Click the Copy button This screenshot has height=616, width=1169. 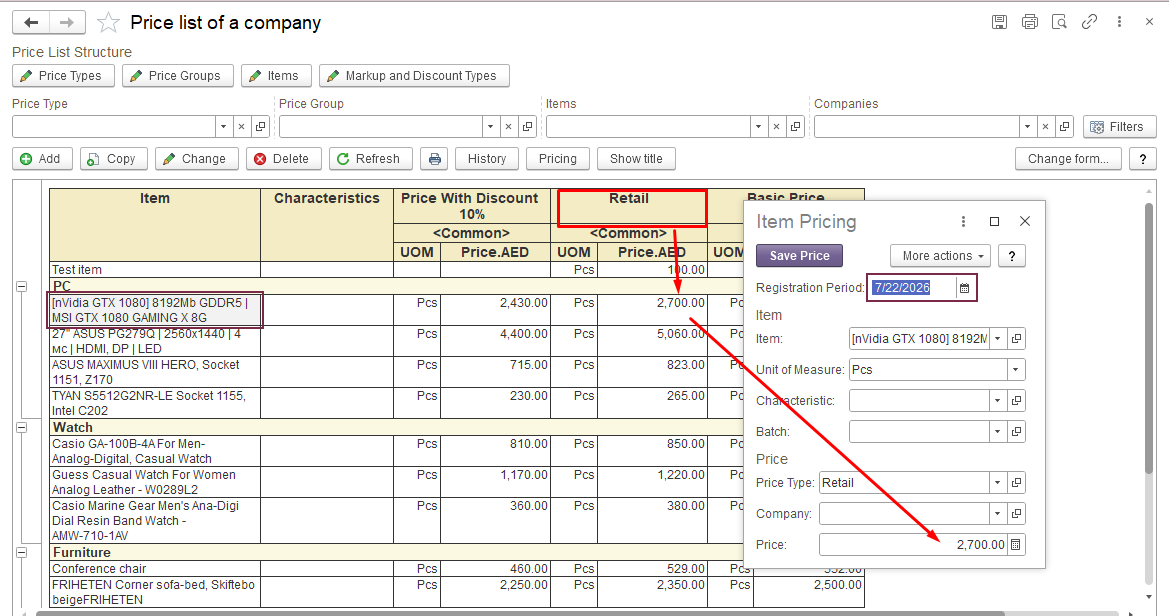(113, 159)
